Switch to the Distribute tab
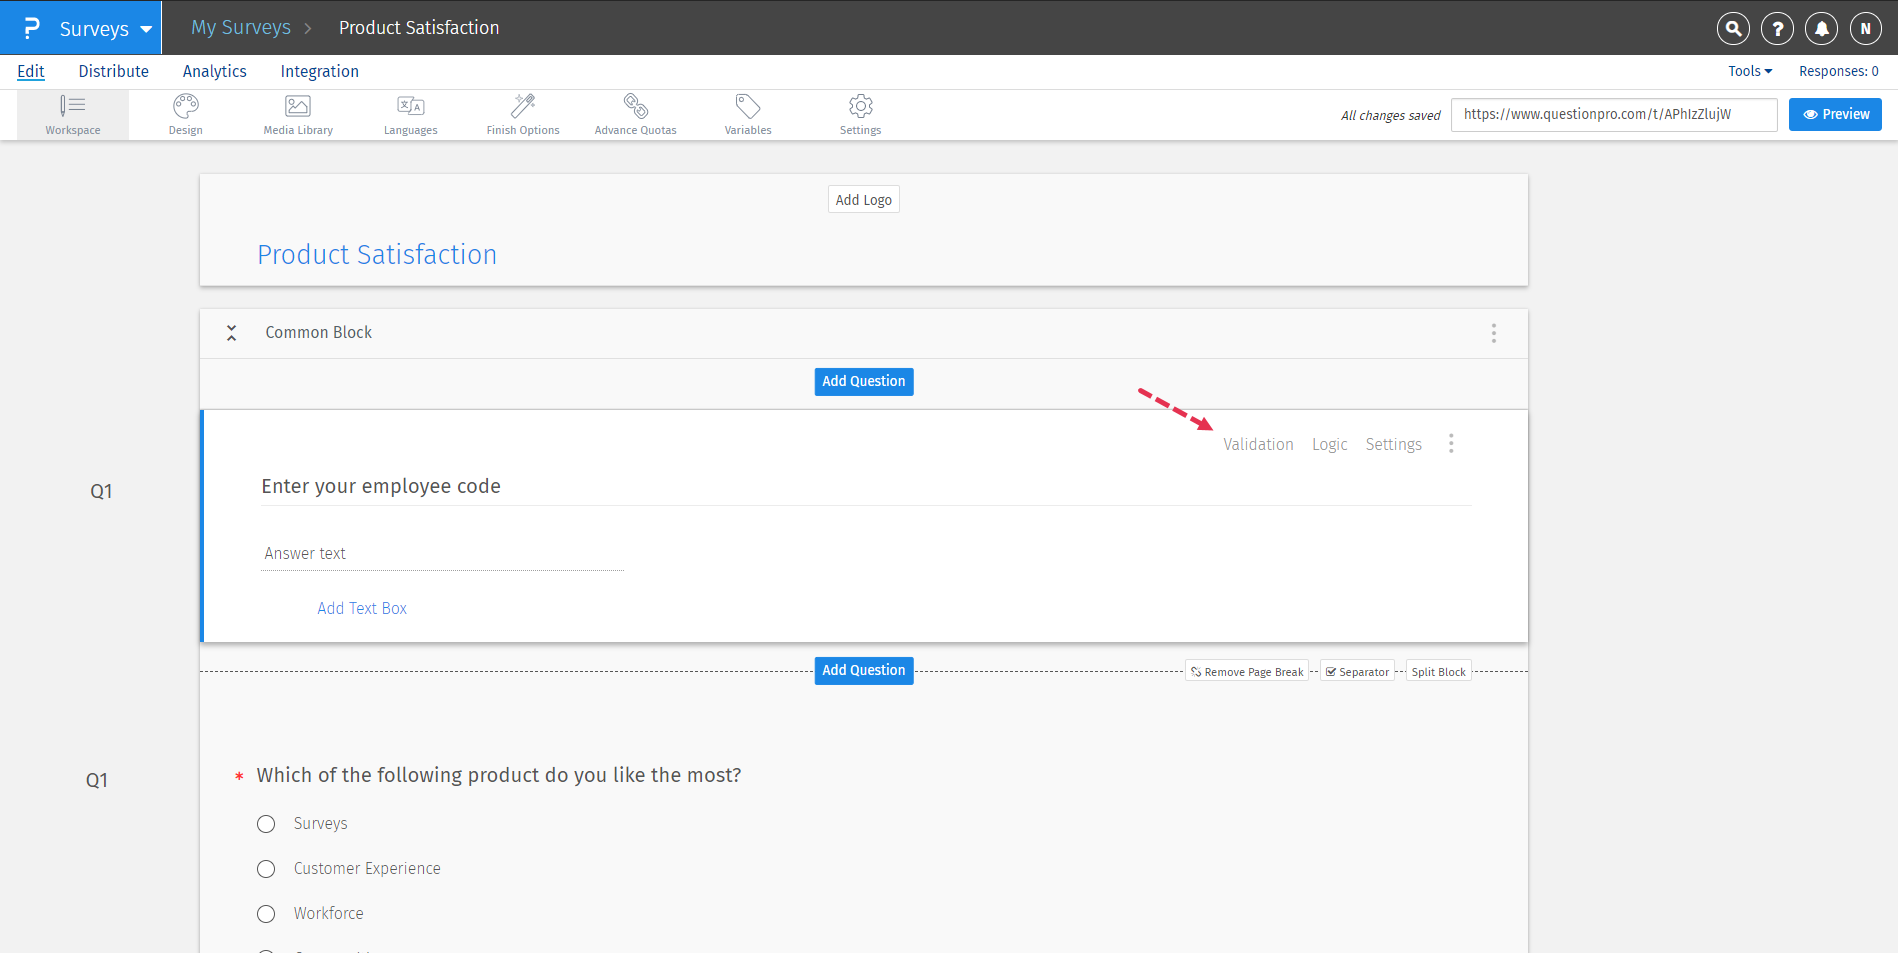Image resolution: width=1898 pixels, height=953 pixels. [113, 70]
